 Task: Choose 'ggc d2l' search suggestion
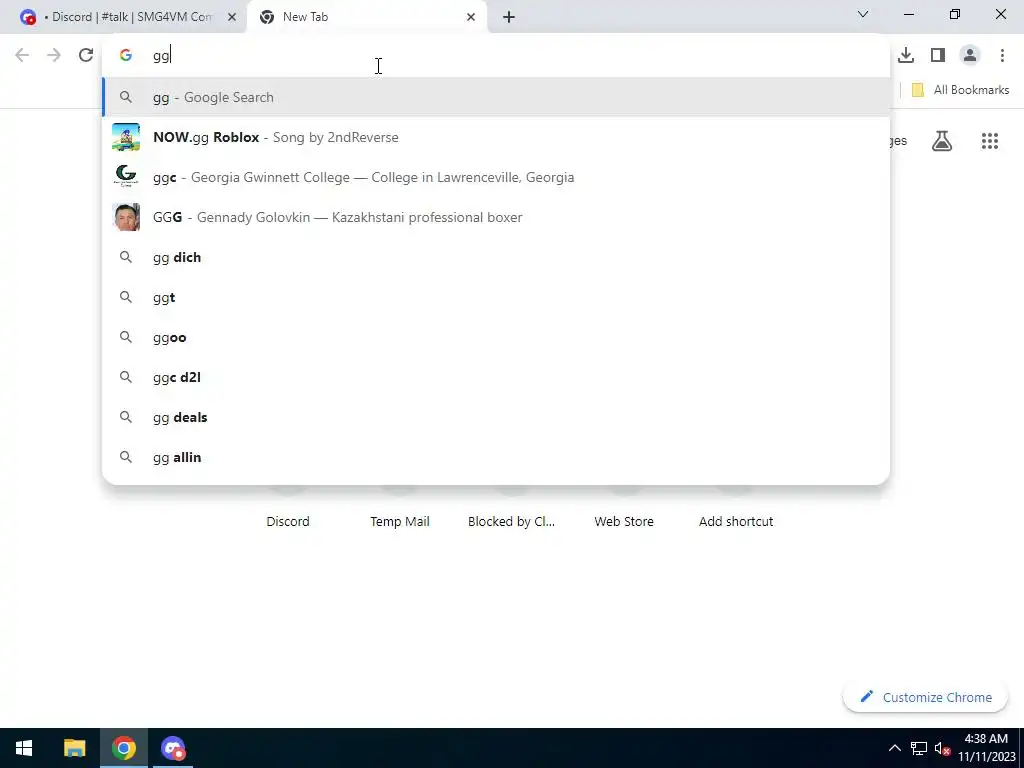point(496,377)
